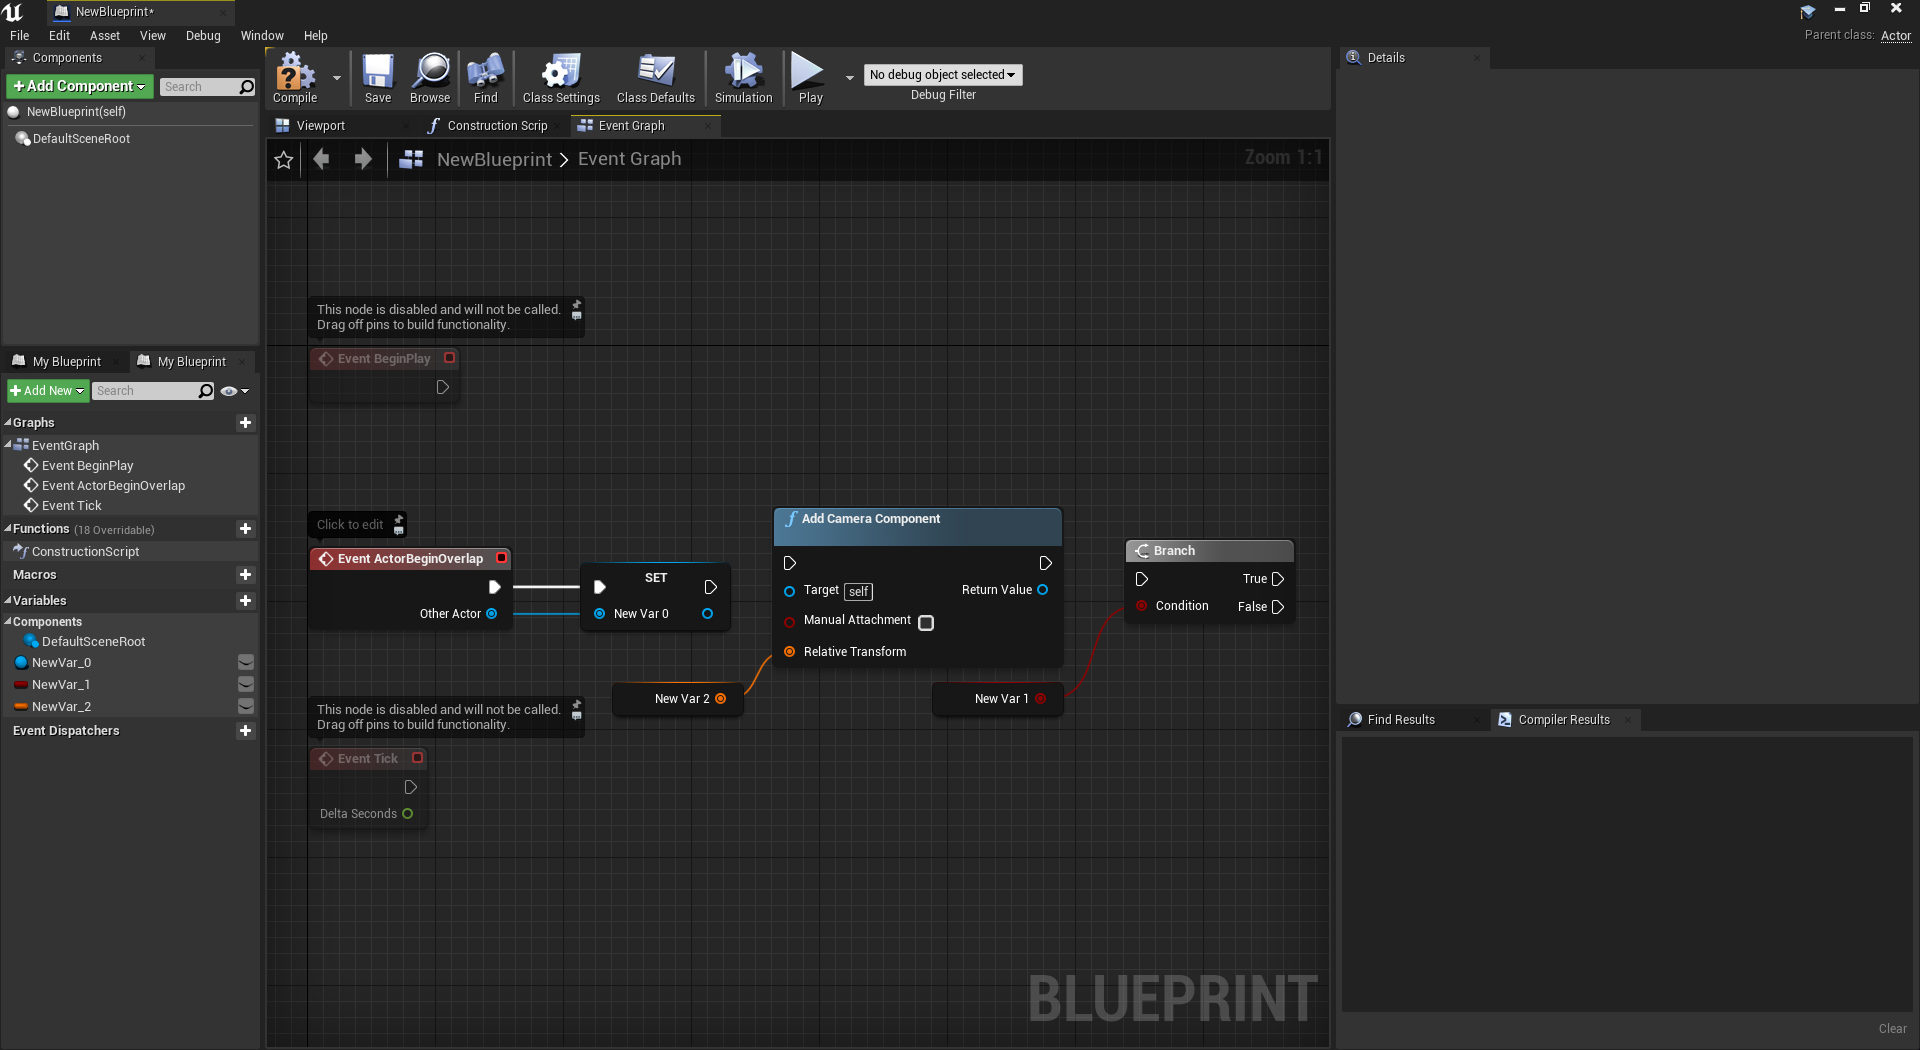Save the blueprint with Save icon
The width and height of the screenshot is (1920, 1050).
pos(378,78)
